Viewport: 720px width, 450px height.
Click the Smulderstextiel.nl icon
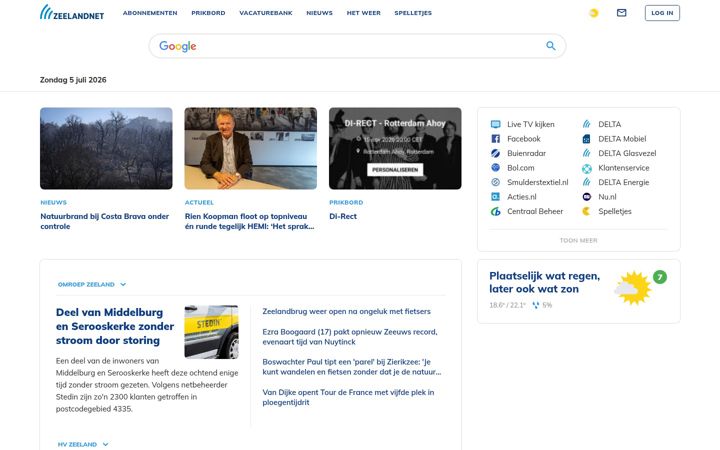coord(495,182)
